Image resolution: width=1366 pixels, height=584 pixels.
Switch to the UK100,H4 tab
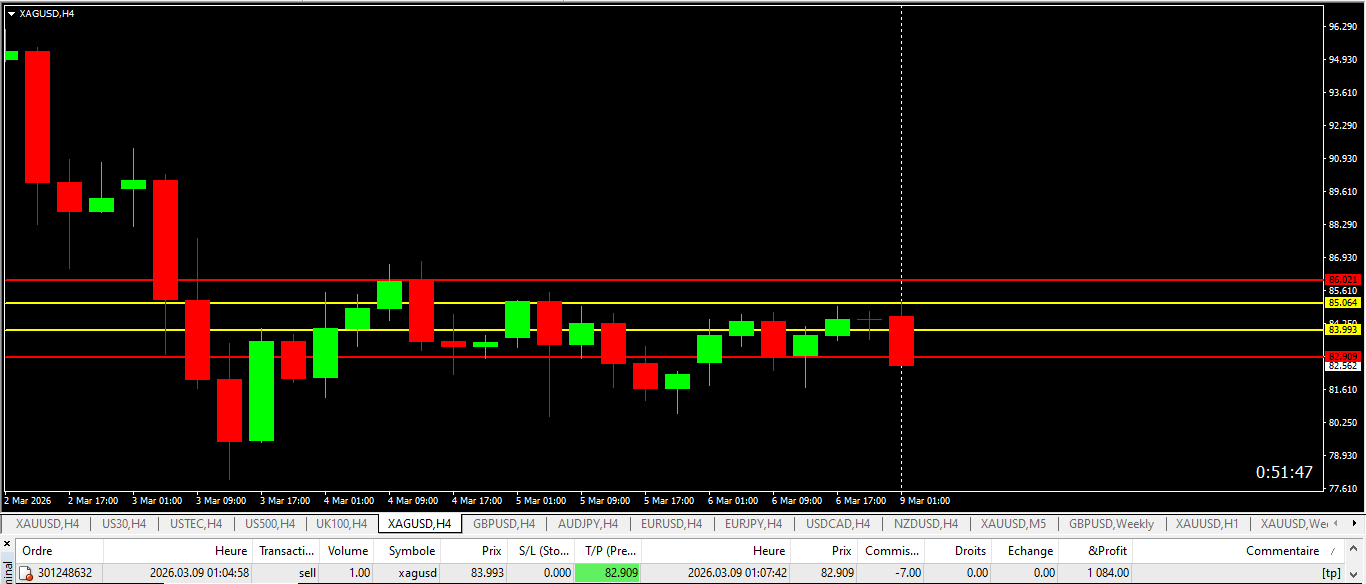(341, 524)
